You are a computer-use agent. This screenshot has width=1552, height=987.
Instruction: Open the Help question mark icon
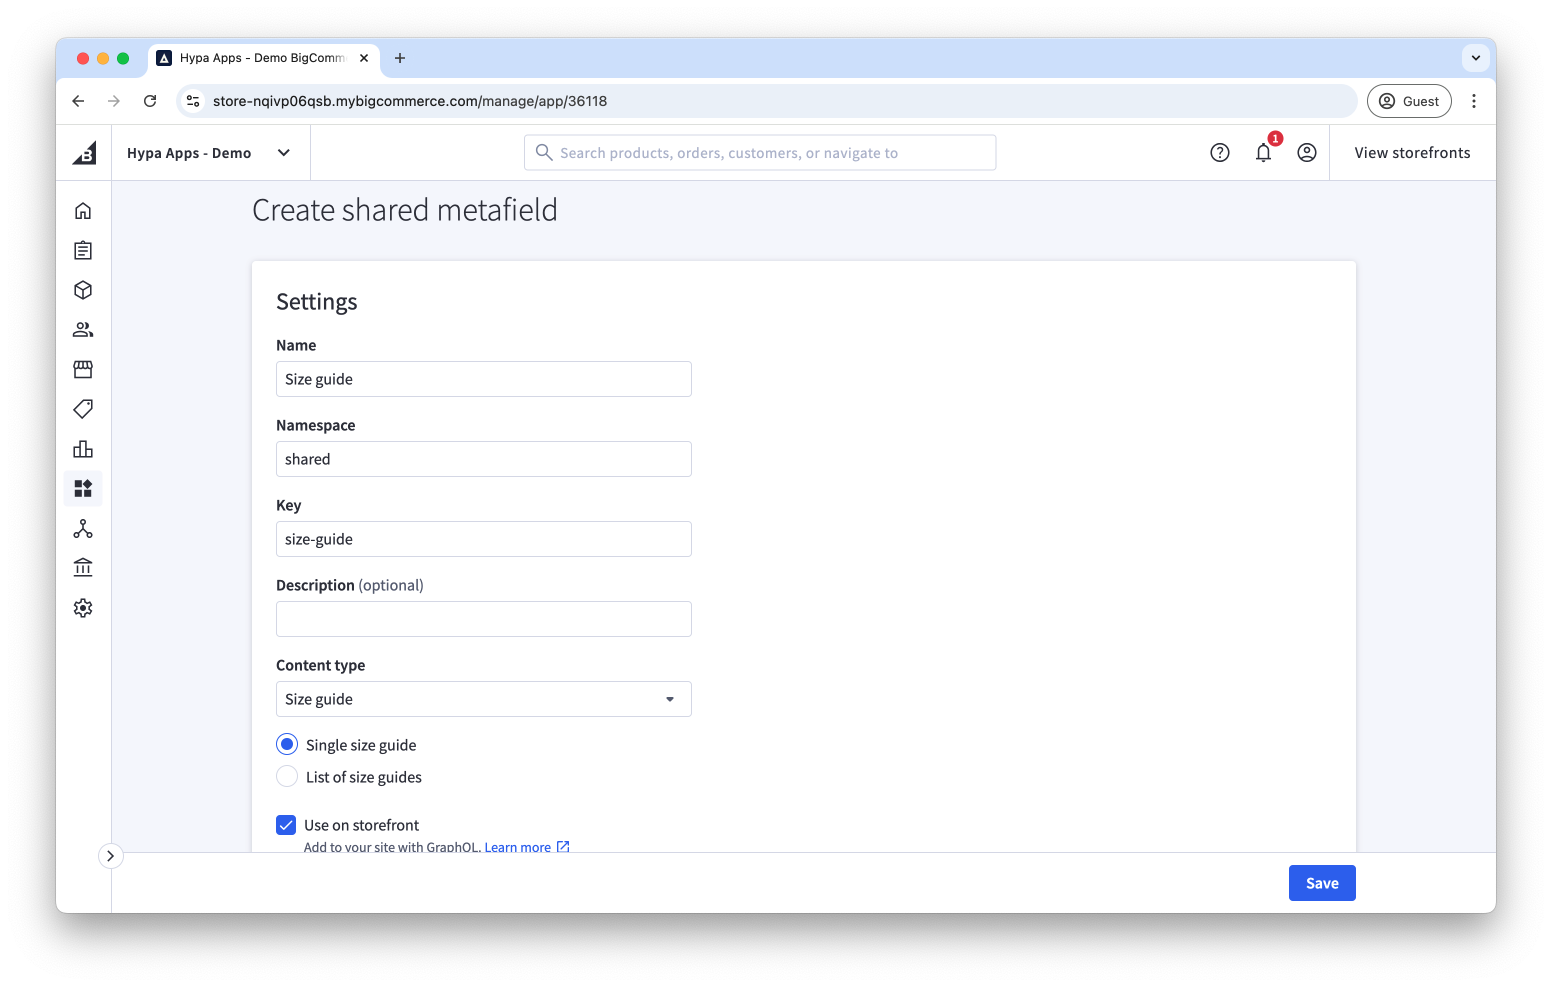[1220, 153]
